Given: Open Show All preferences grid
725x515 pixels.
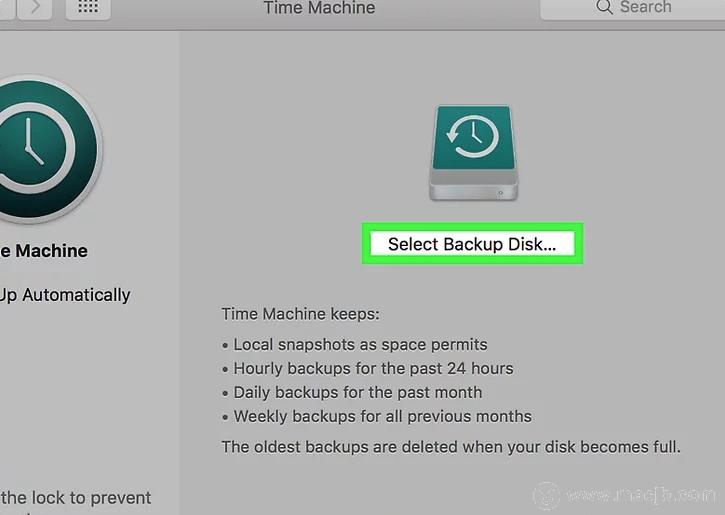Looking at the screenshot, I should (88, 7).
